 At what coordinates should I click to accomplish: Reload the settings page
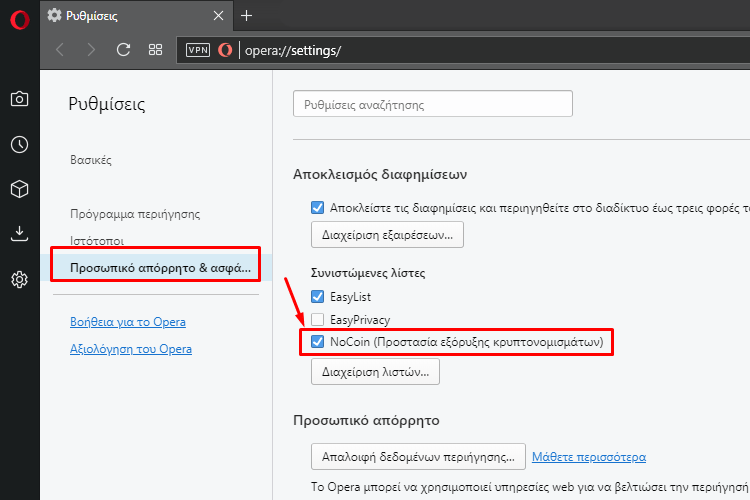click(x=123, y=50)
